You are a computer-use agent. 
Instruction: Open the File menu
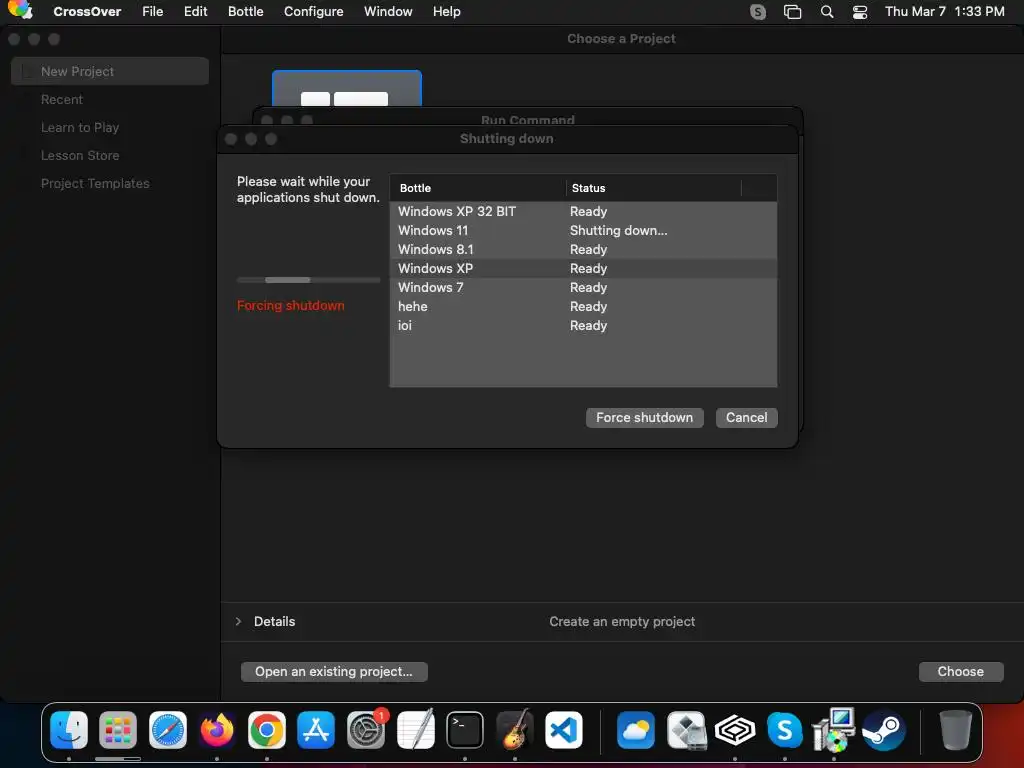[153, 12]
